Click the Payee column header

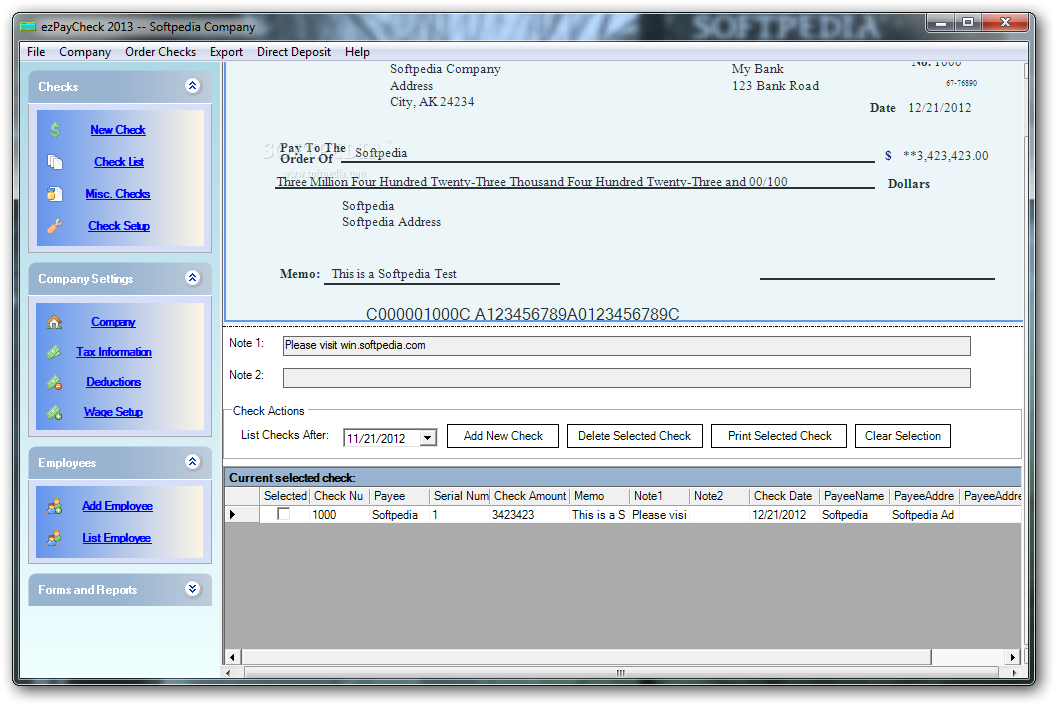(x=399, y=496)
